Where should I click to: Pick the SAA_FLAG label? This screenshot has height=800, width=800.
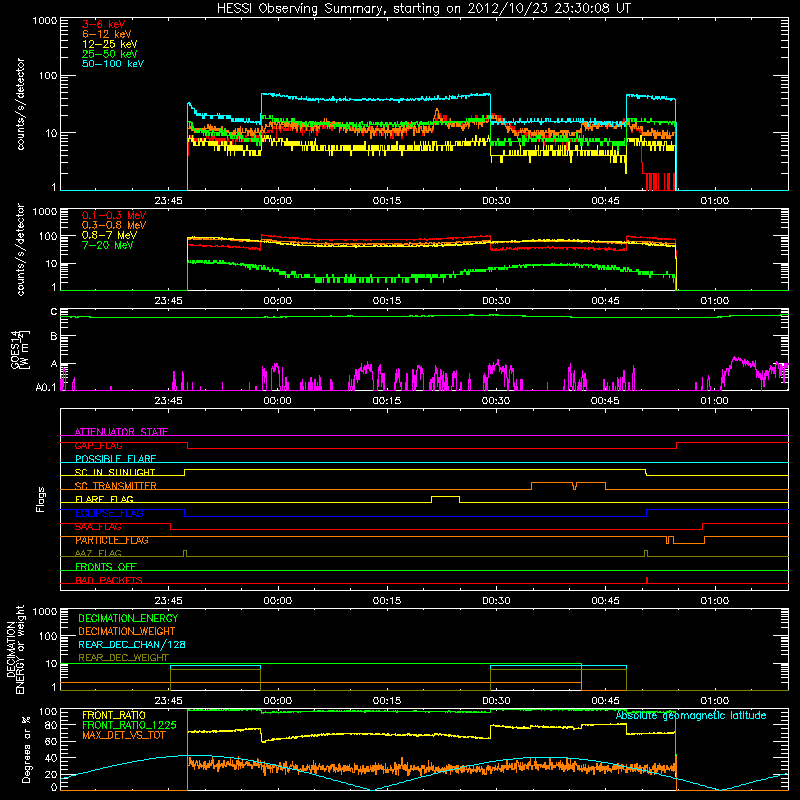pyautogui.click(x=98, y=527)
